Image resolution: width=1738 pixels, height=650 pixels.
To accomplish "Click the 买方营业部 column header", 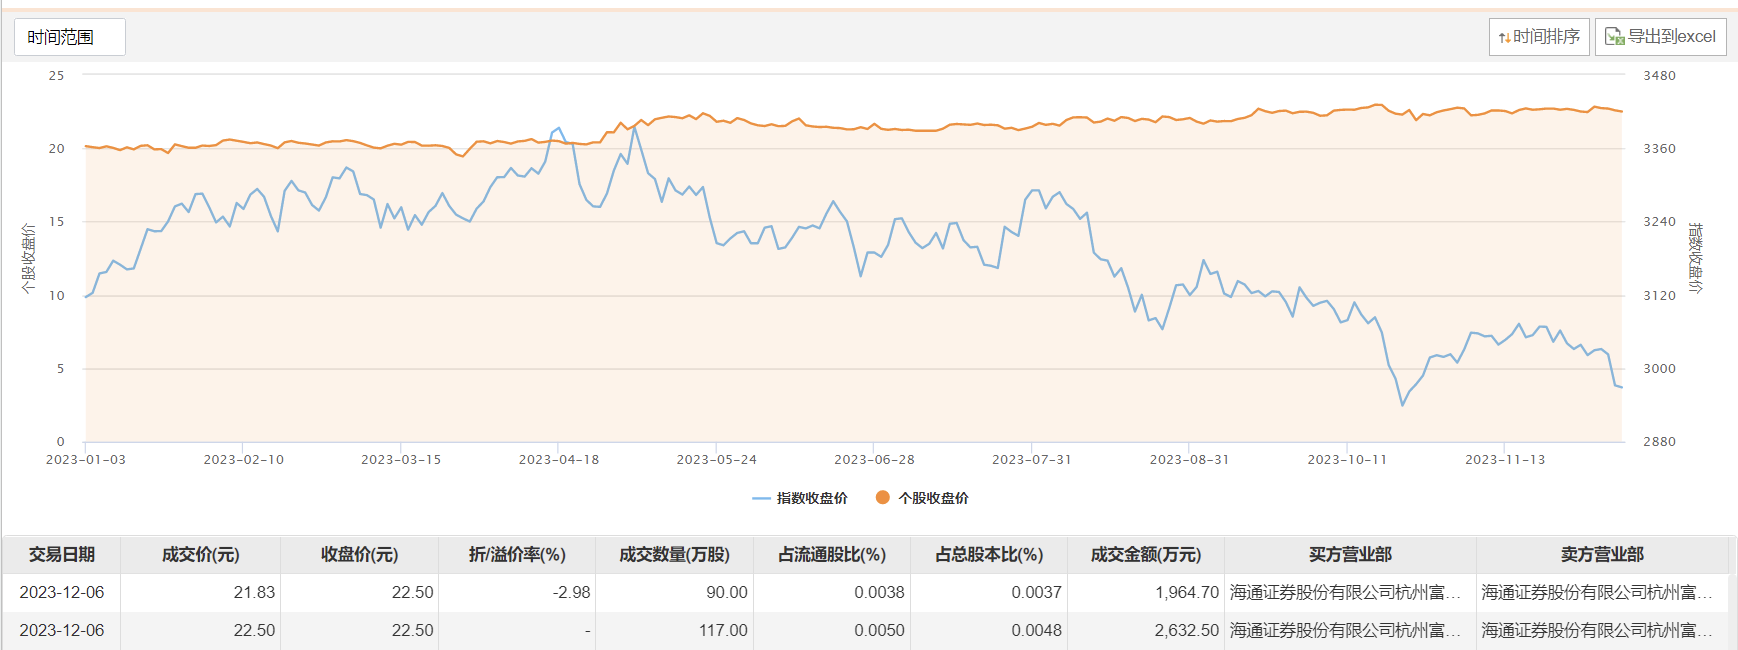I will tap(1350, 554).
